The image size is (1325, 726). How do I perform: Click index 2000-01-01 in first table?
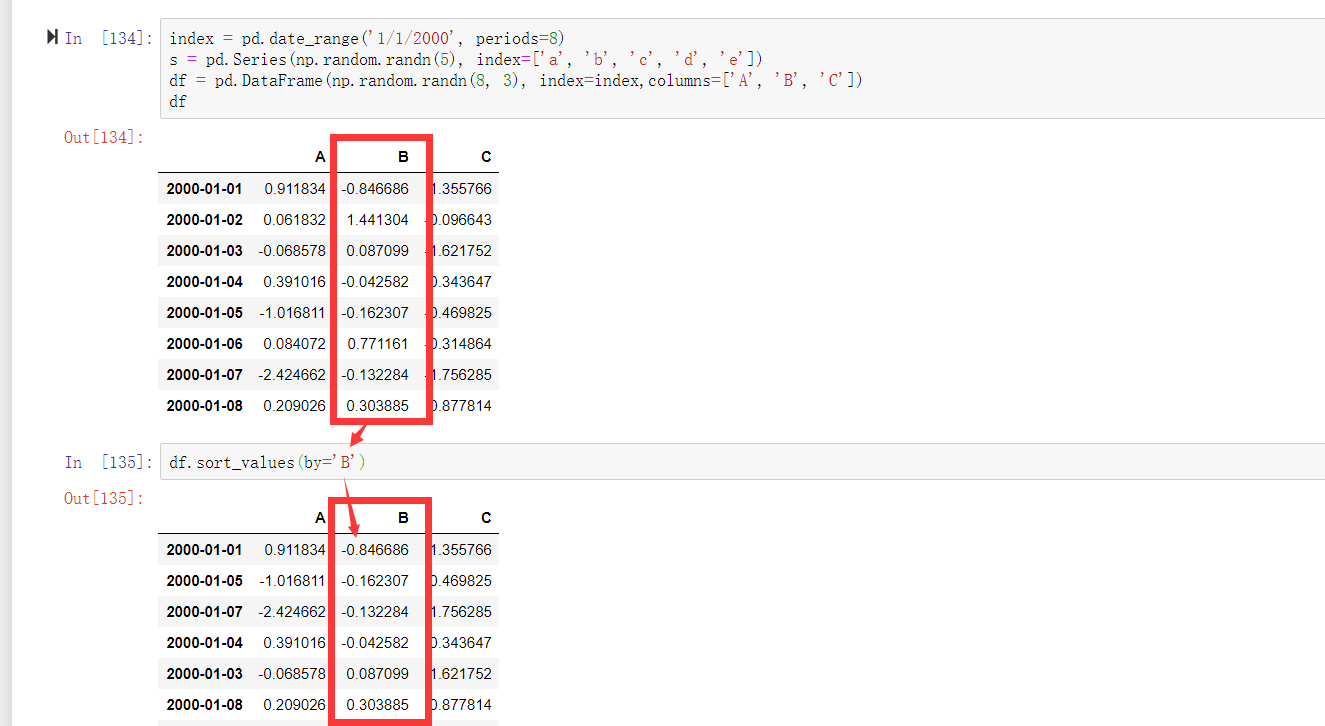point(204,188)
